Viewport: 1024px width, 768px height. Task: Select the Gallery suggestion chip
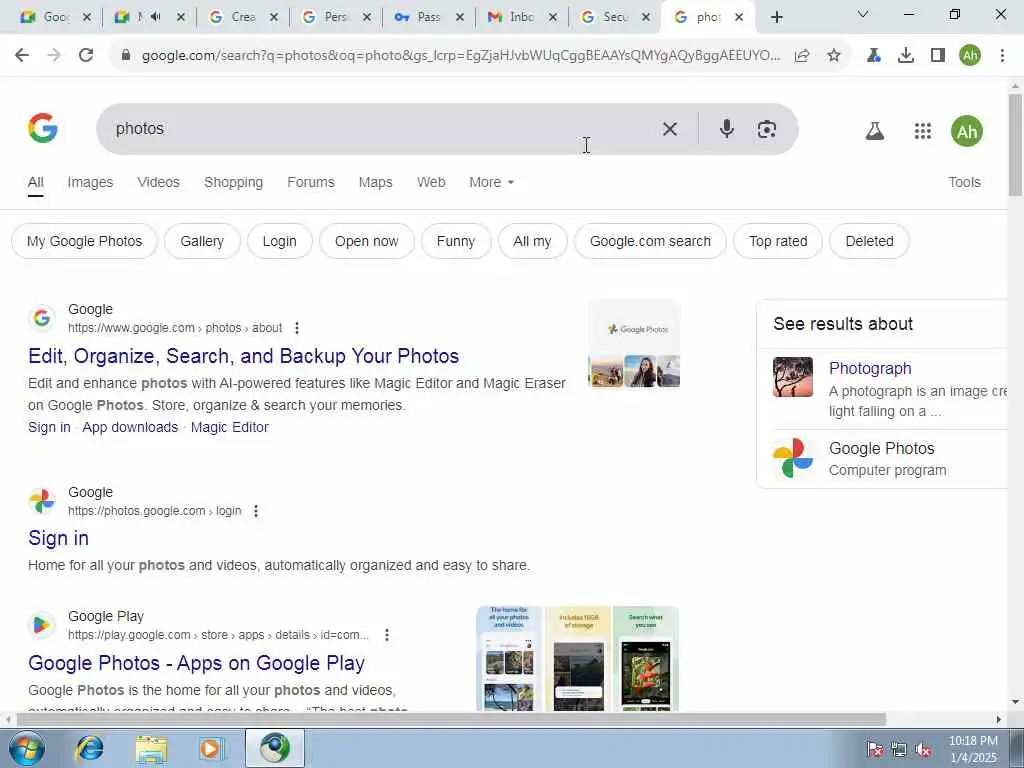pyautogui.click(x=202, y=241)
